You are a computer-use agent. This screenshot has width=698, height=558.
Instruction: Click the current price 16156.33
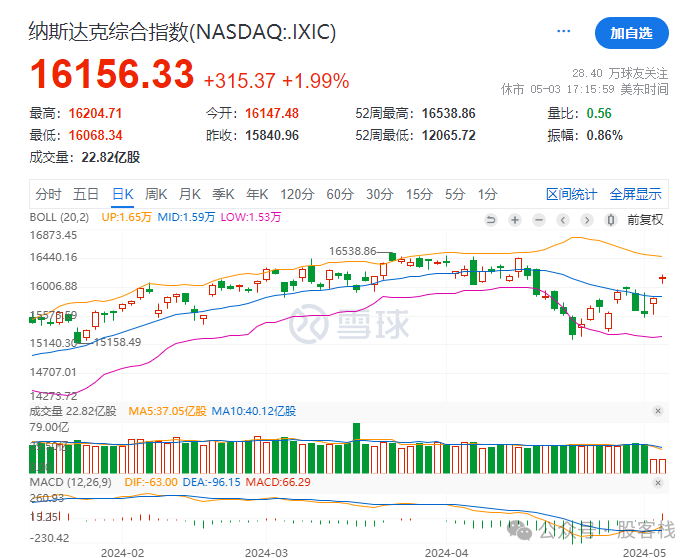coord(112,74)
